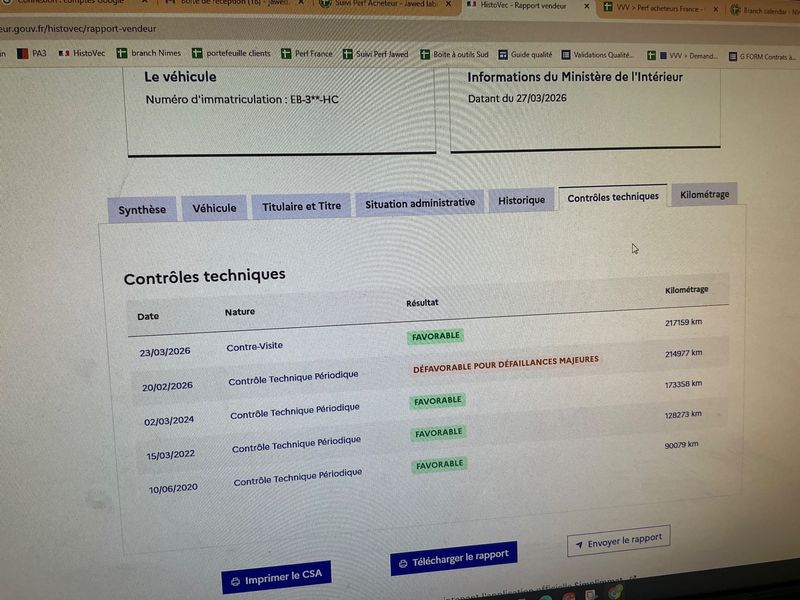Click Contrôle Technique Périodique in the 15/03/2022 row
800x600 pixels.
296,444
